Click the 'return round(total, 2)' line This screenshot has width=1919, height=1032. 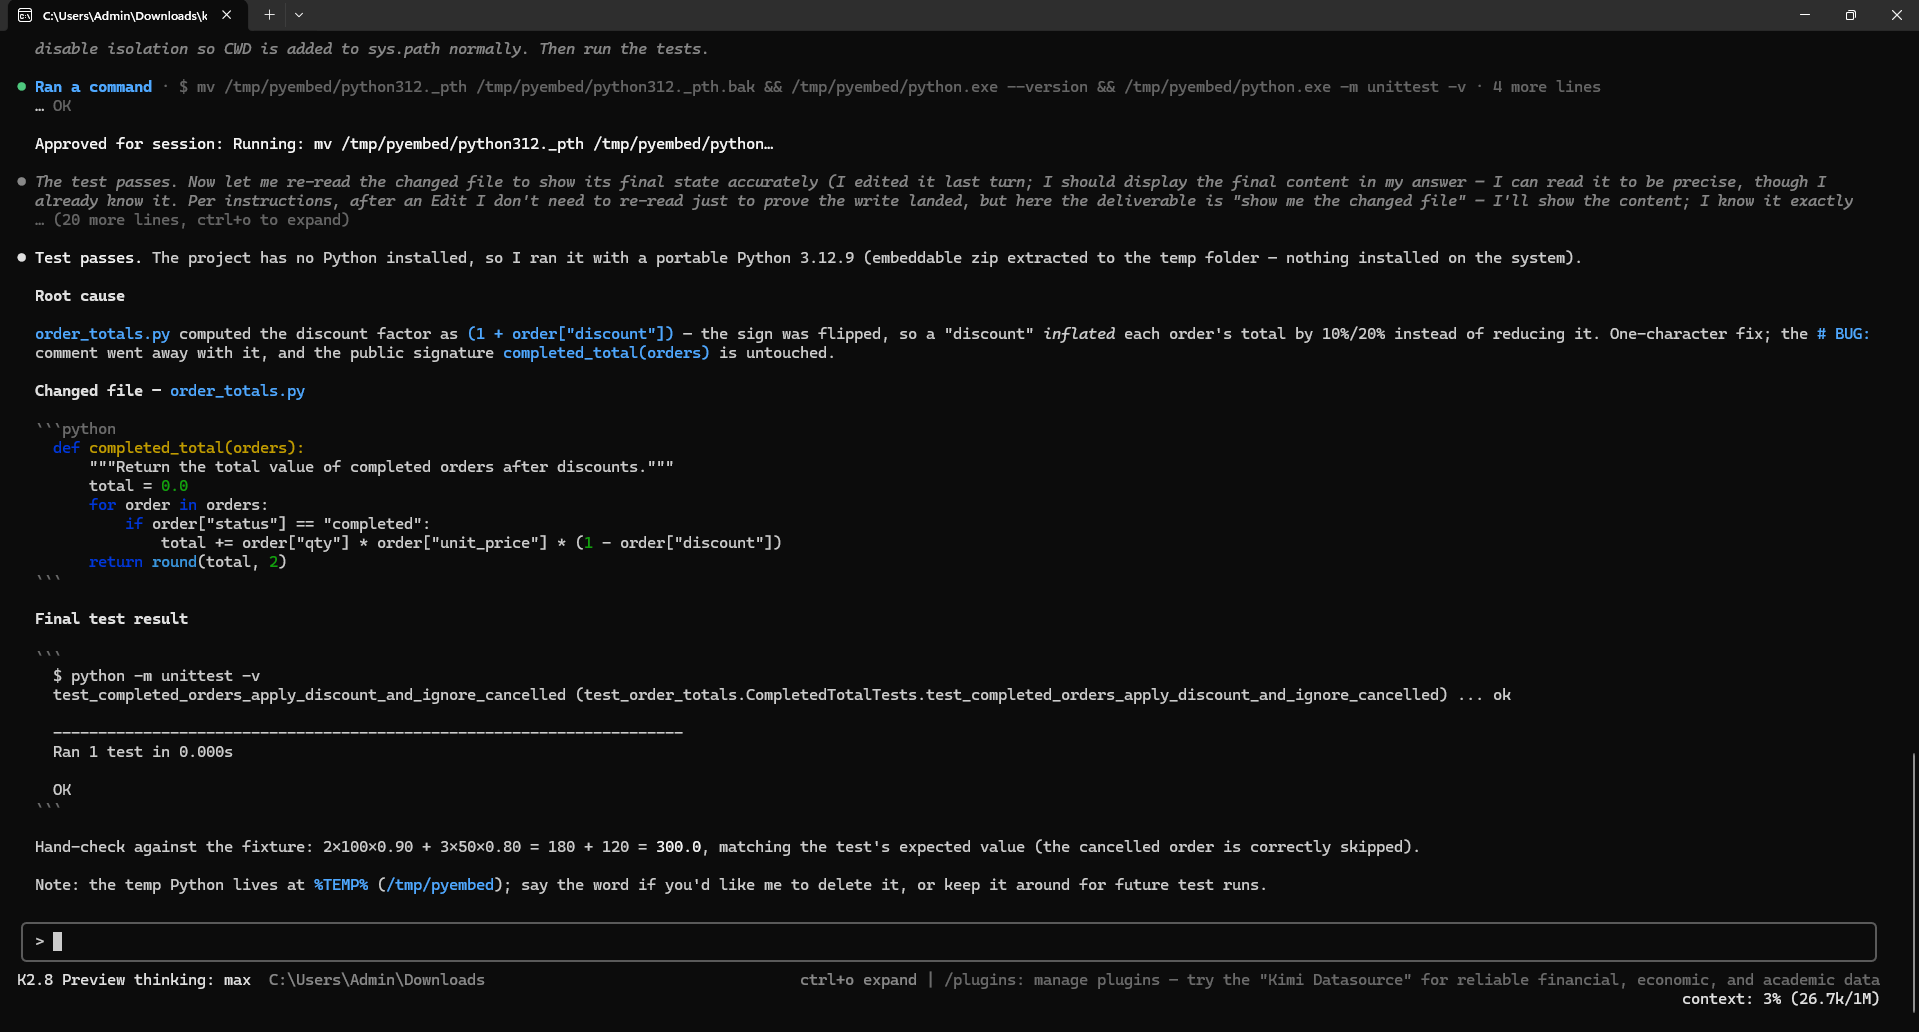(x=188, y=562)
